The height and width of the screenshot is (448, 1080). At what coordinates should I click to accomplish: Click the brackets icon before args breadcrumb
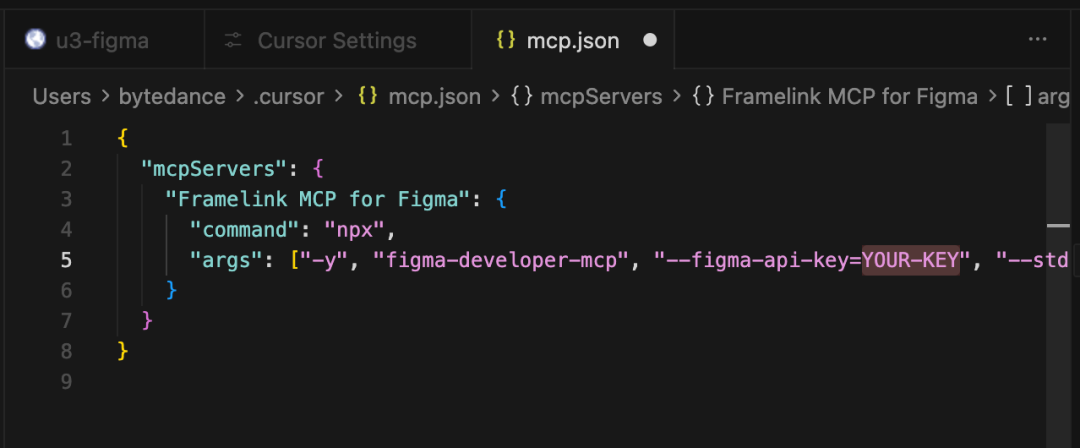coord(1018,97)
